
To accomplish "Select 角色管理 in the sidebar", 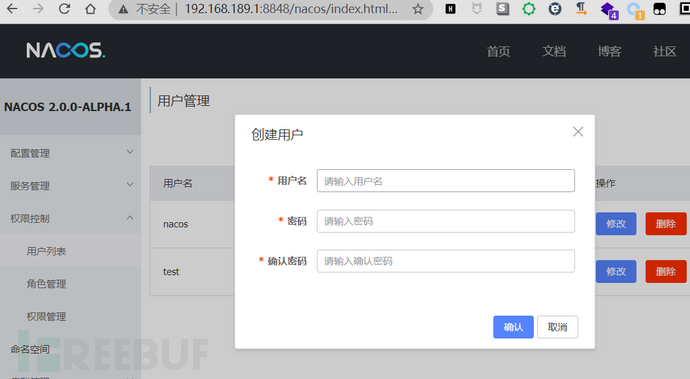I will tap(70, 283).
